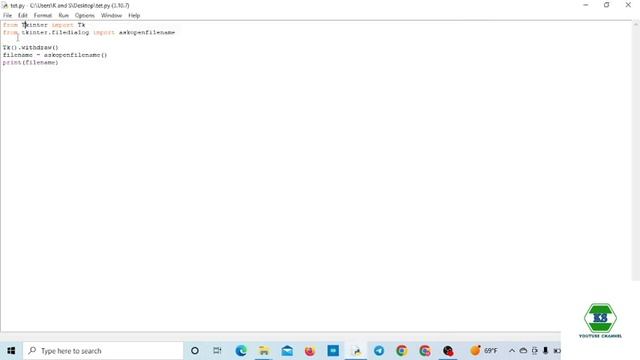Screen dimensions: 640x360
Task: Switch to the Python IDLE taskbar icon
Action: 356,351
